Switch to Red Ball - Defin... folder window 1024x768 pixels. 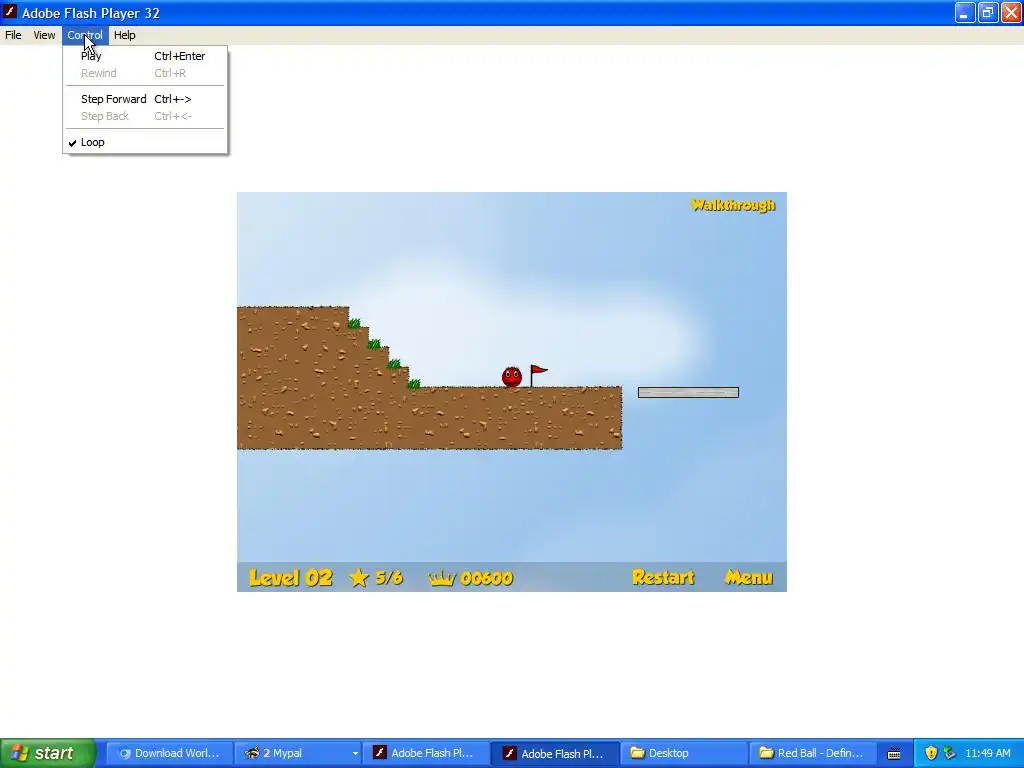click(x=813, y=753)
